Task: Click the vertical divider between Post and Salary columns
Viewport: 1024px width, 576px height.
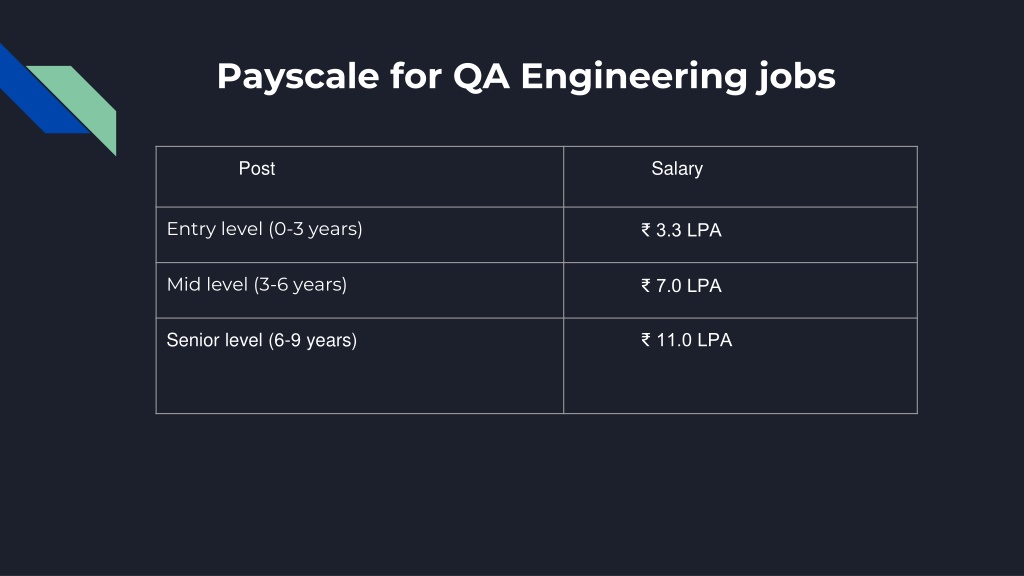Action: 563,280
